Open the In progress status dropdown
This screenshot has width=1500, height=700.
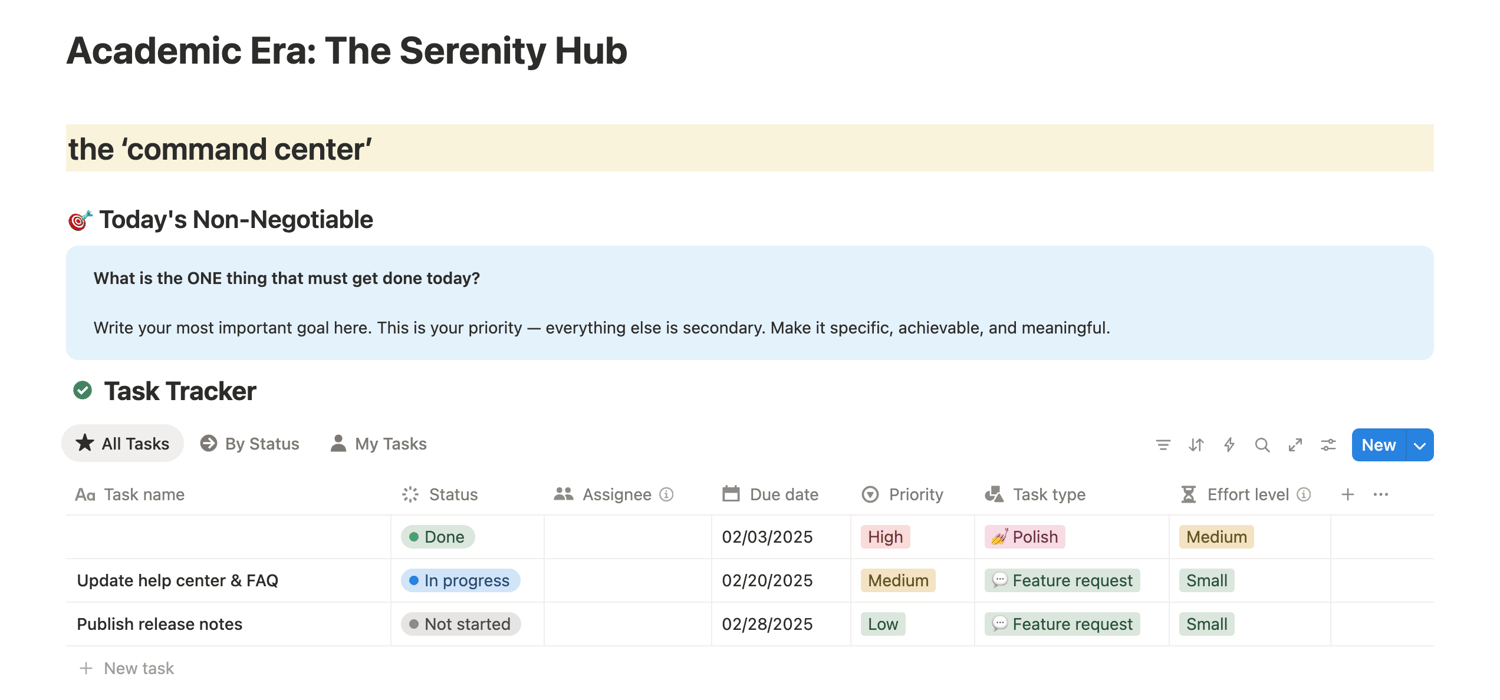[460, 580]
